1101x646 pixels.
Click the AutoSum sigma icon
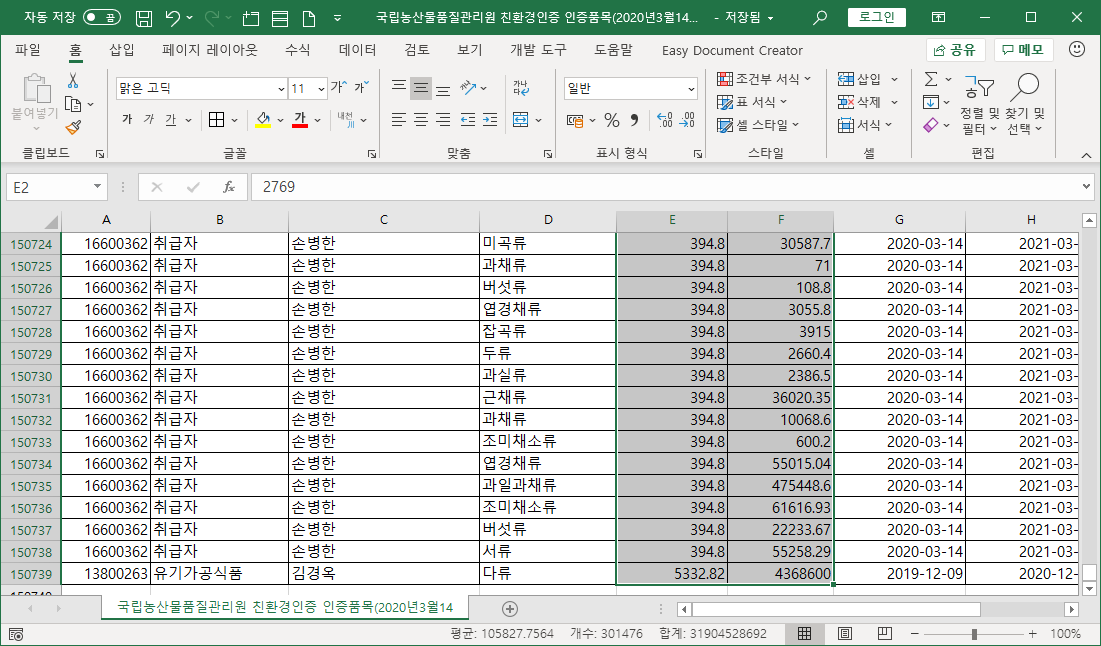point(931,79)
